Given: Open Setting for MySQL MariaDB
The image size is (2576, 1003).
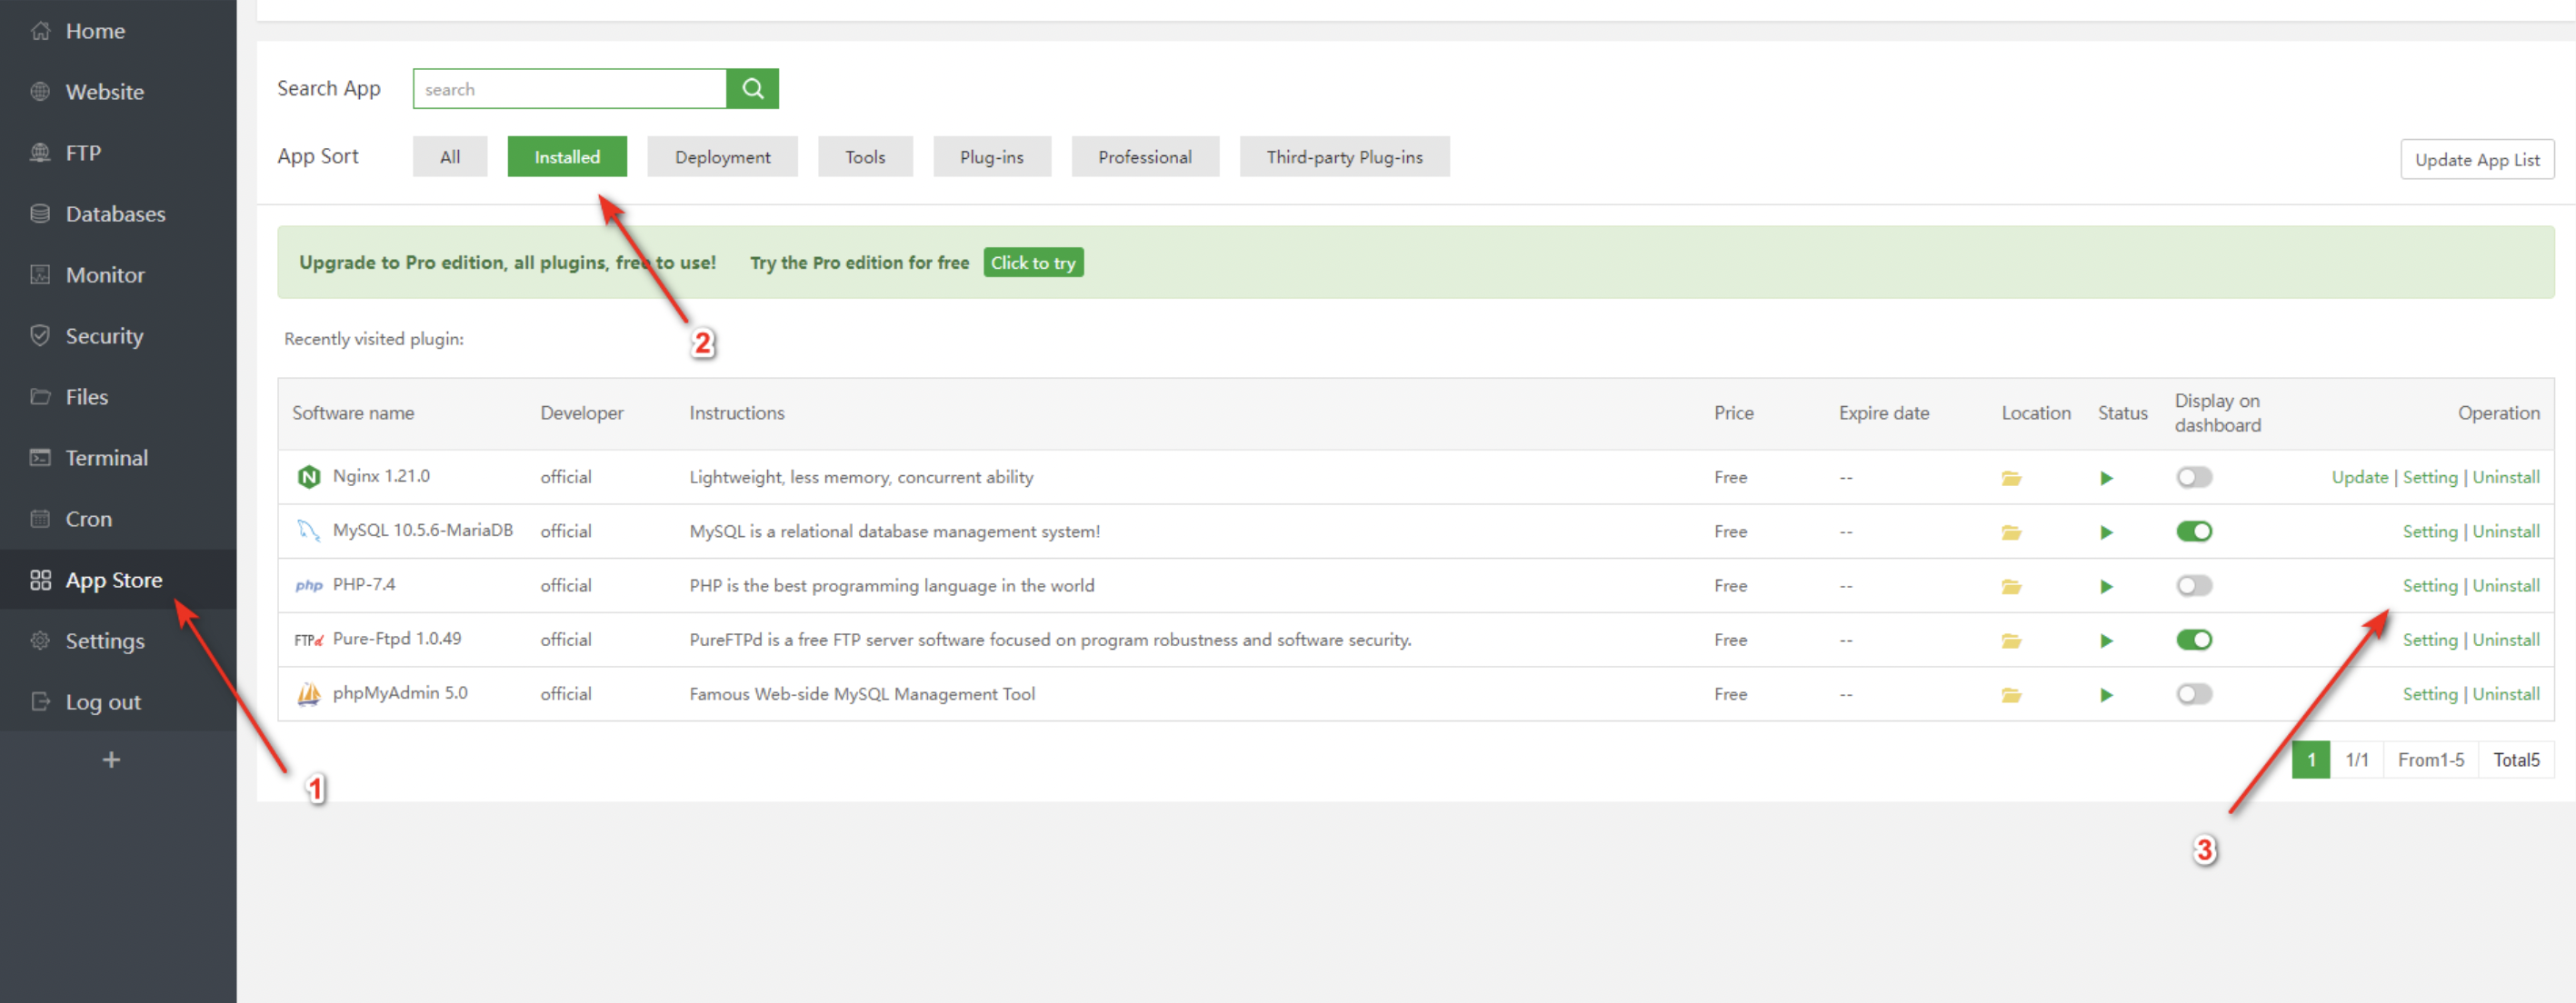Looking at the screenshot, I should [2430, 531].
